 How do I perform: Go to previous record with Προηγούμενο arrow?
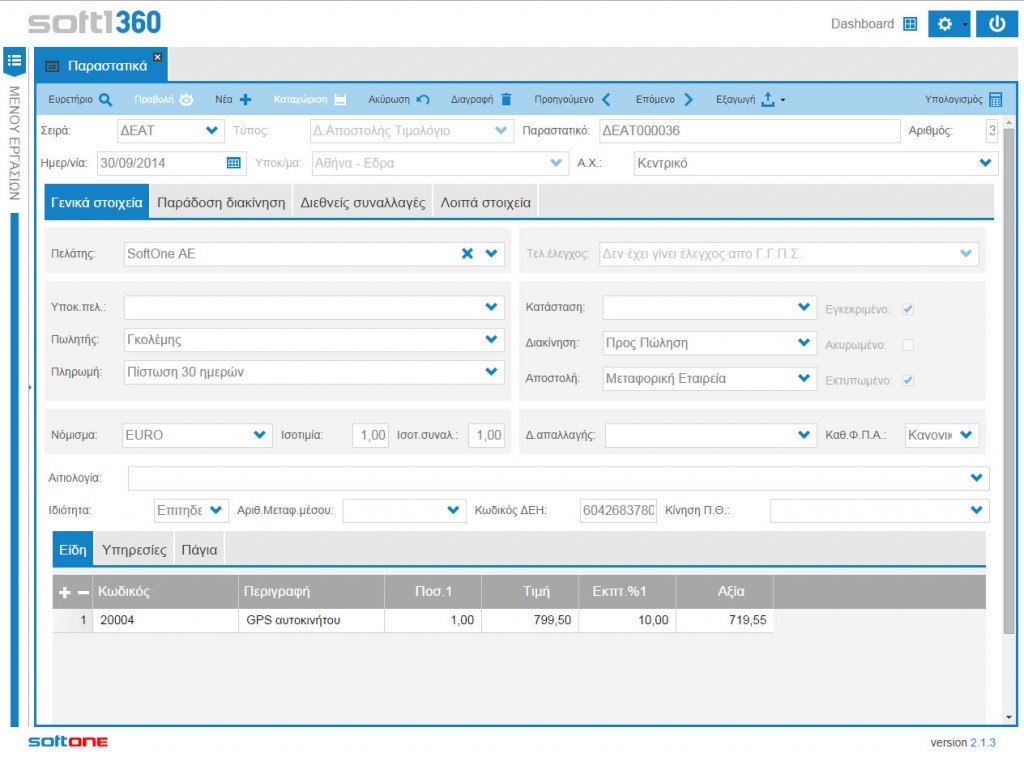pyautogui.click(x=606, y=99)
